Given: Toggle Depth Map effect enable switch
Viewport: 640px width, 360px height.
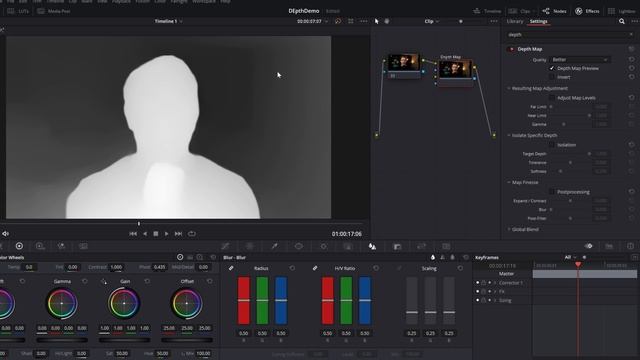Looking at the screenshot, I should pyautogui.click(x=511, y=49).
